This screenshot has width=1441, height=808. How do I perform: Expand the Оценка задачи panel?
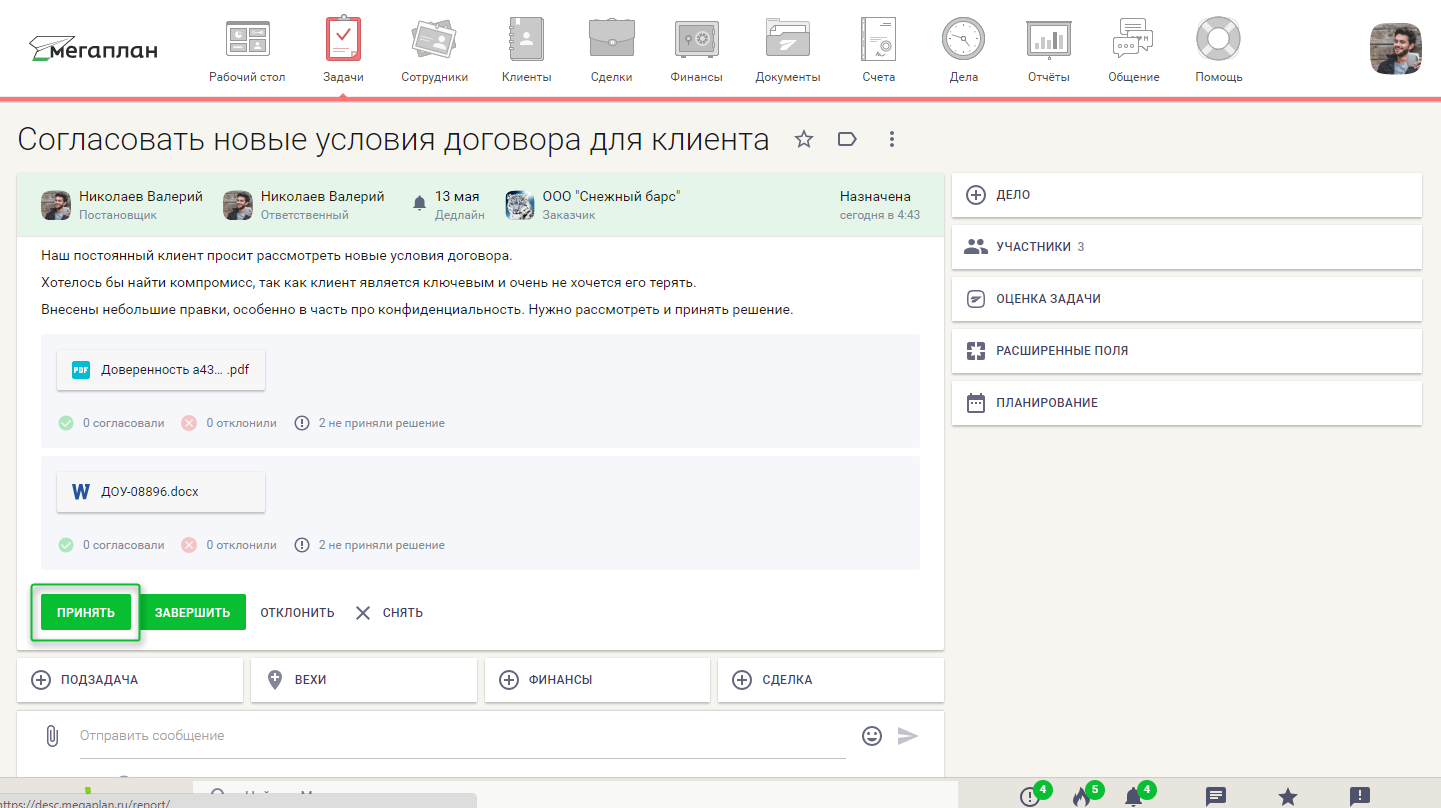point(1187,299)
